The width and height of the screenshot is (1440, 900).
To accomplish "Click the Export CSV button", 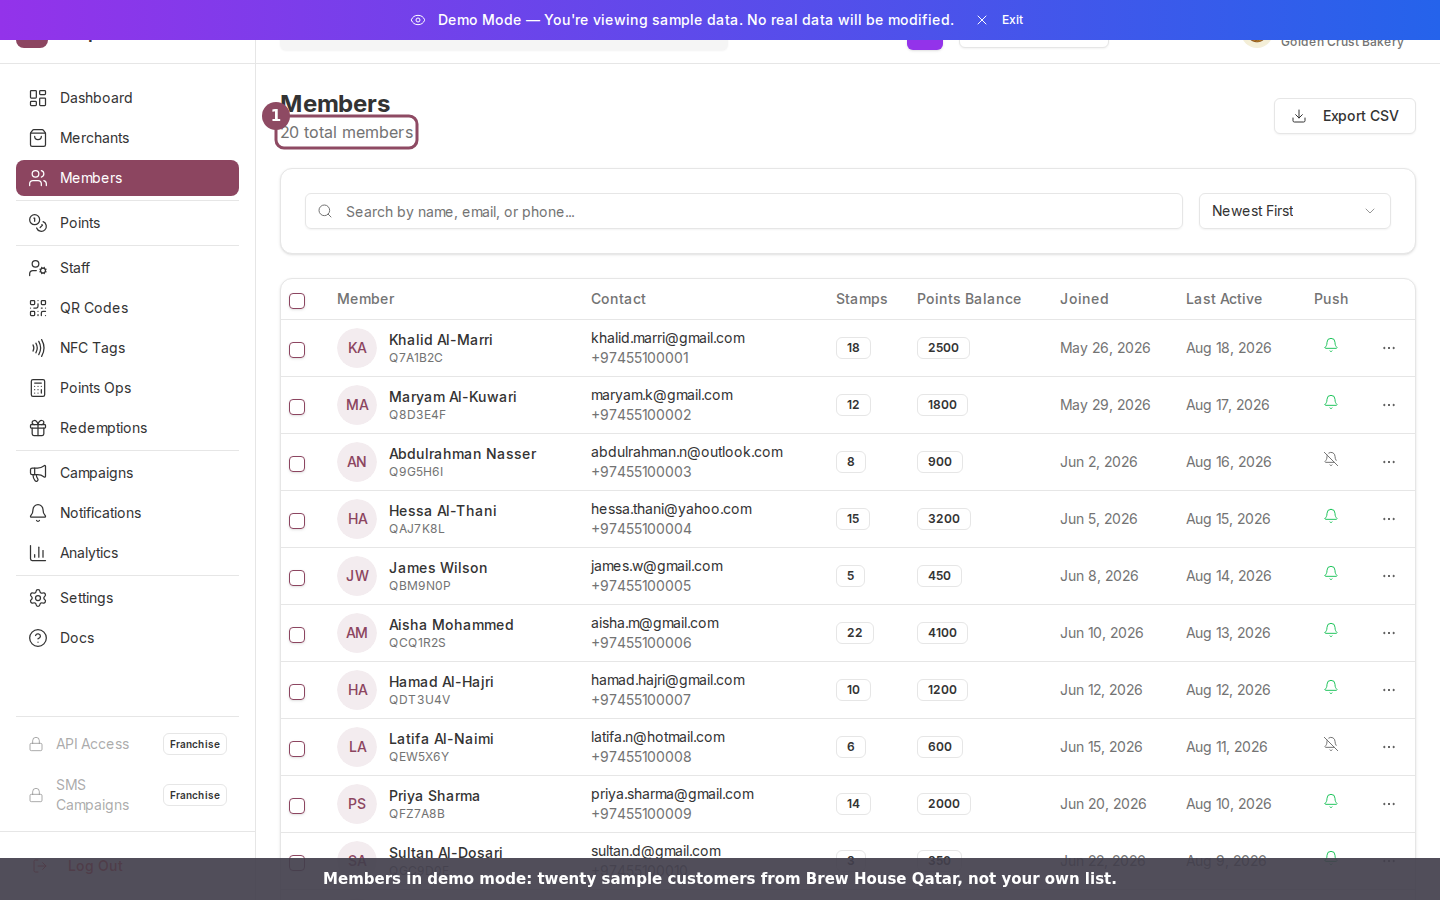I will 1344,116.
